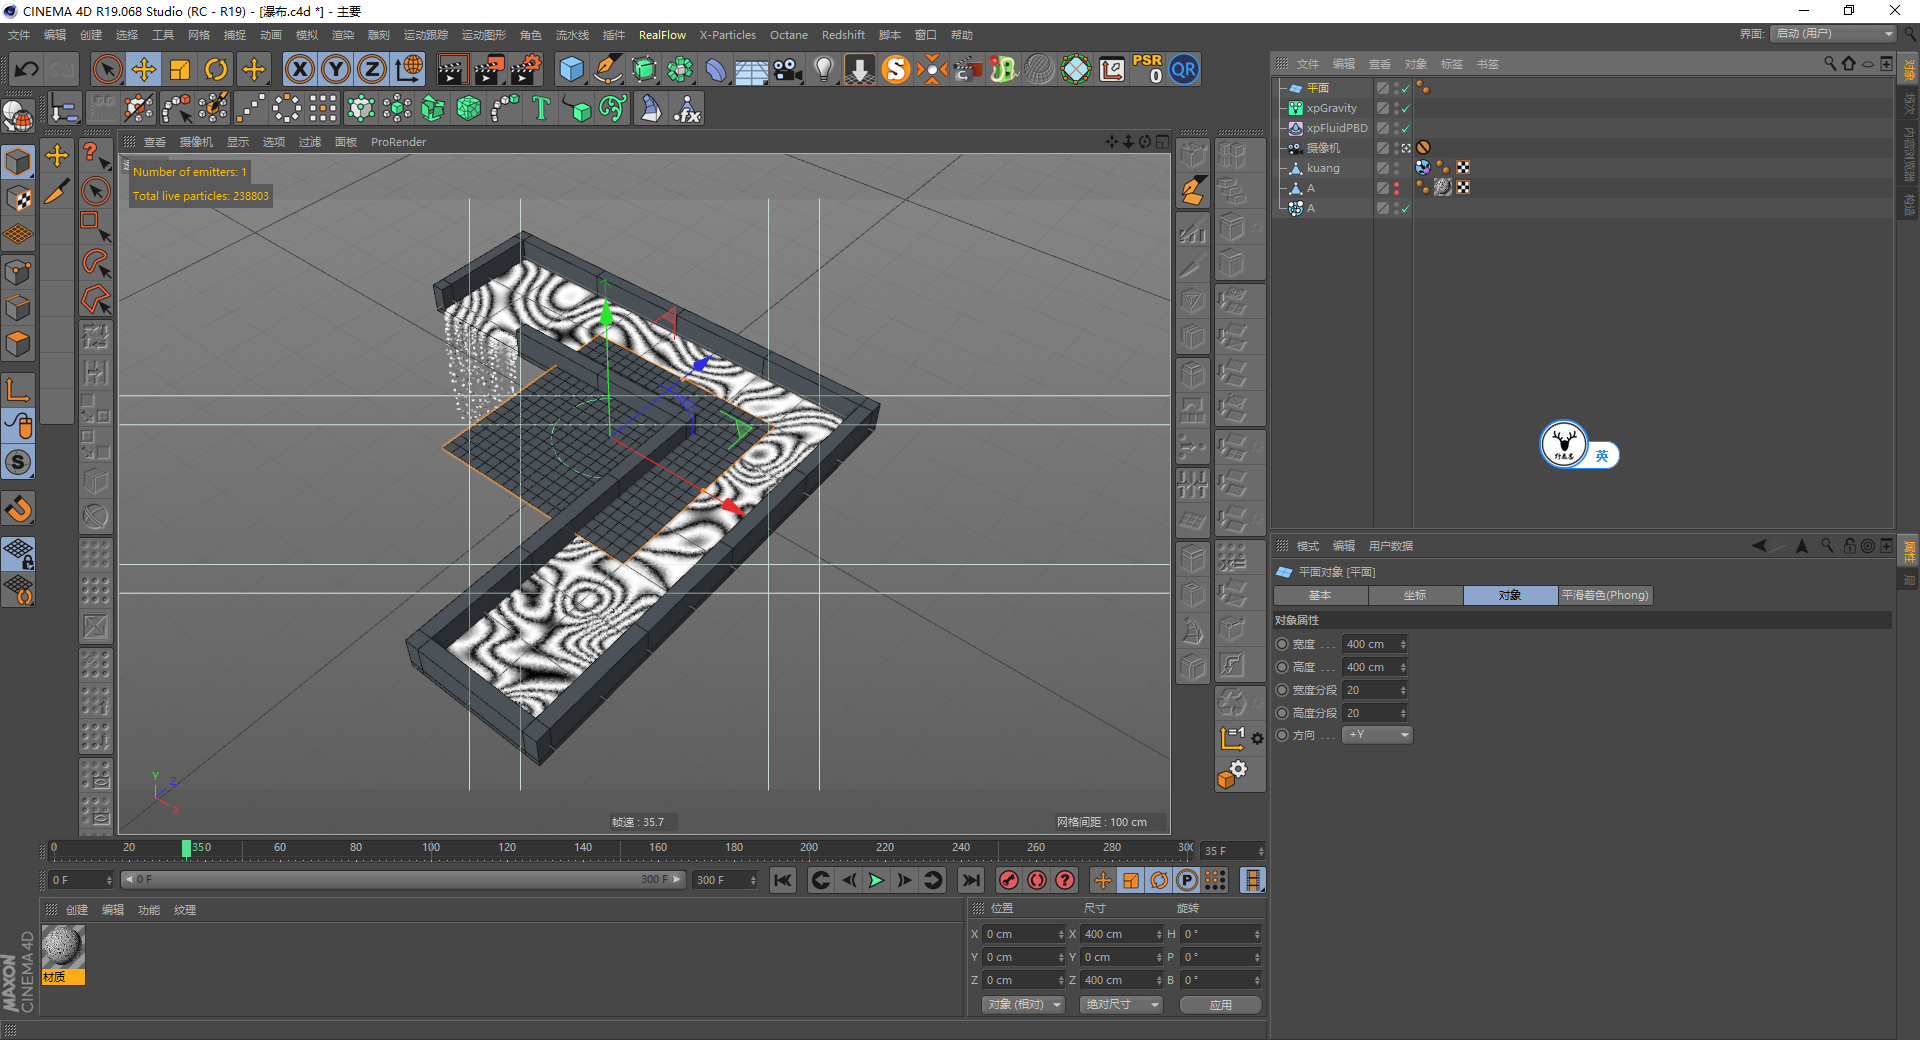Open the 用户数据 menu in attribute manager
The image size is (1920, 1040).
(x=1390, y=546)
